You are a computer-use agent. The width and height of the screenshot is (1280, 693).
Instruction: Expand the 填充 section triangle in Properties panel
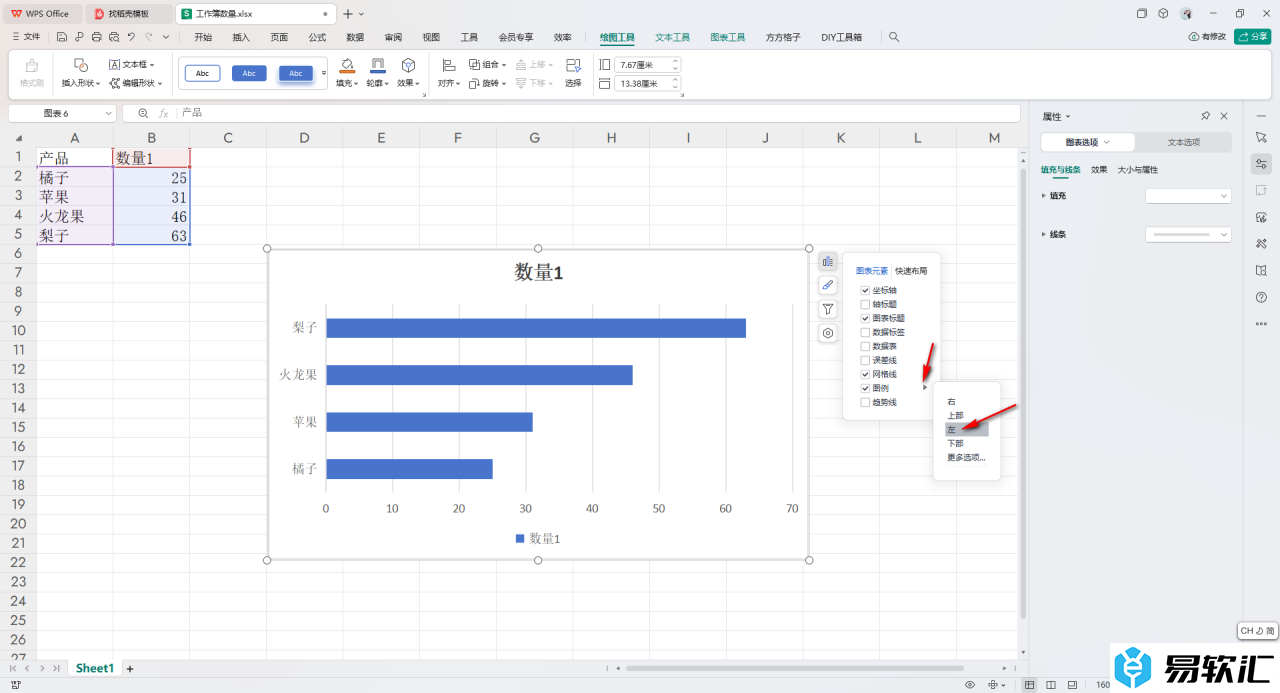(1044, 196)
